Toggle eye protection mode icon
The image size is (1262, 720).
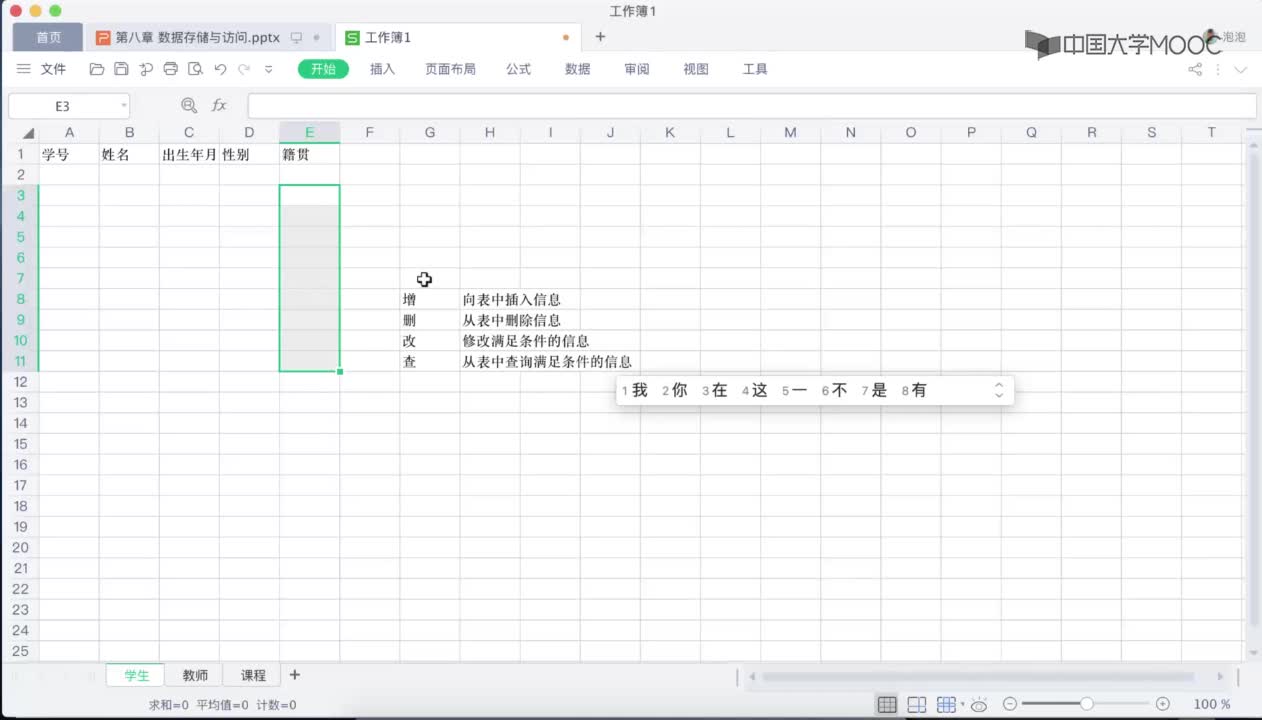click(979, 704)
